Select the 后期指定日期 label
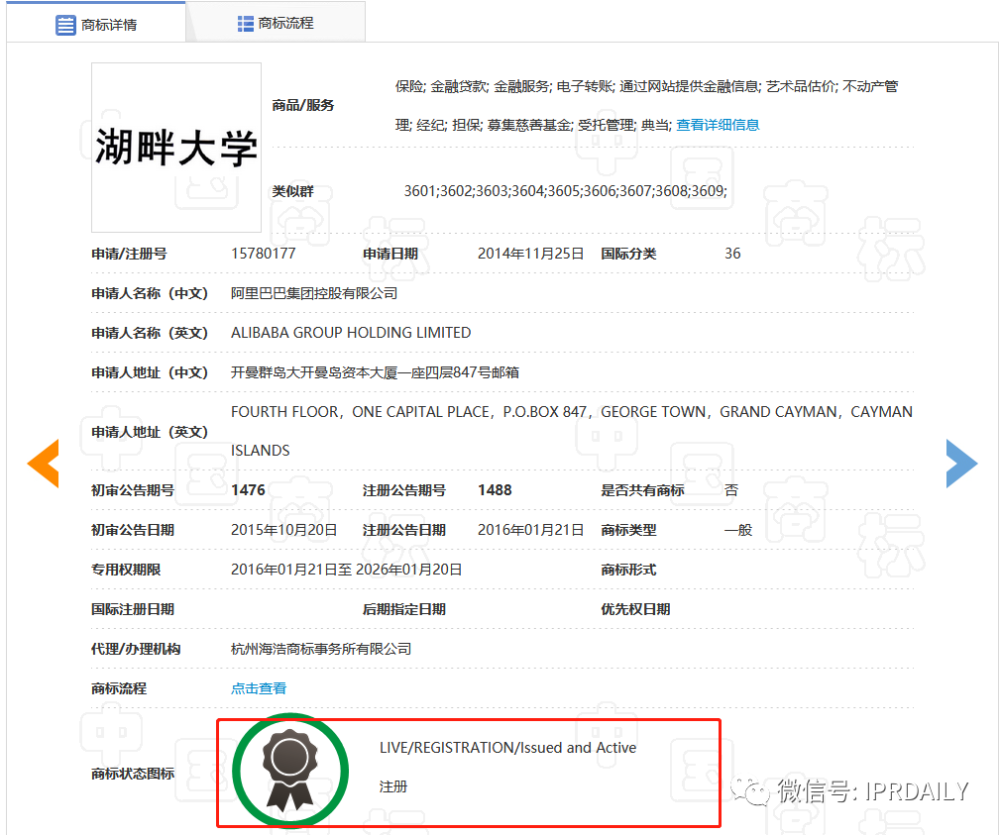The image size is (1000, 835). 404,609
